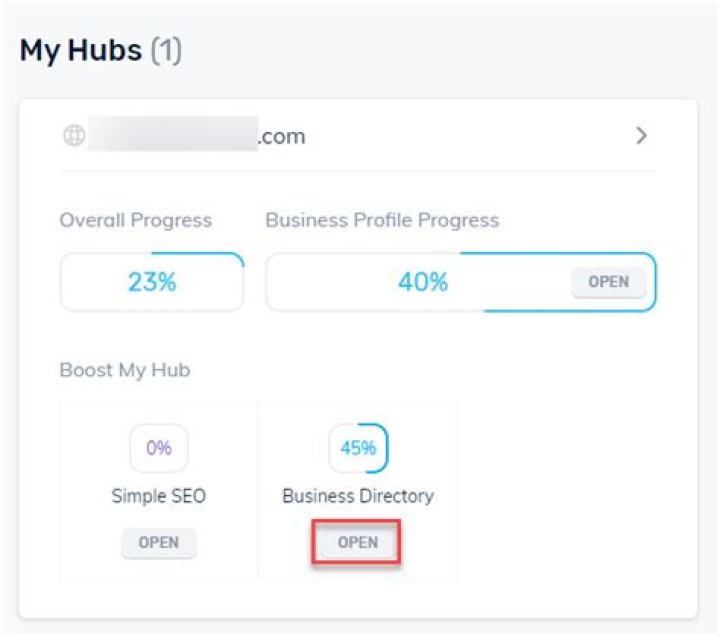720x636 pixels.
Task: Click the .com domain suffix text
Action: [282, 136]
